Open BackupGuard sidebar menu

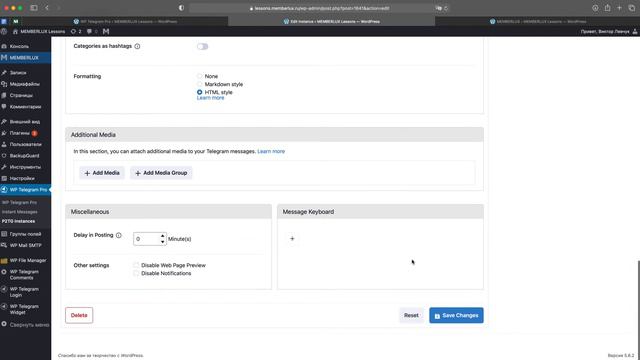25,156
